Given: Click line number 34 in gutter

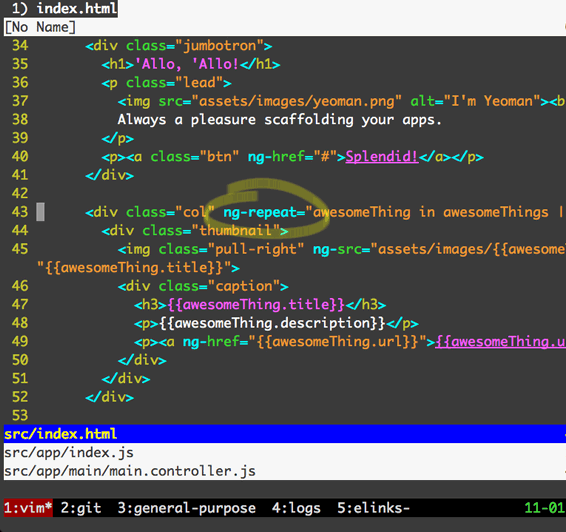Looking at the screenshot, I should [x=20, y=45].
